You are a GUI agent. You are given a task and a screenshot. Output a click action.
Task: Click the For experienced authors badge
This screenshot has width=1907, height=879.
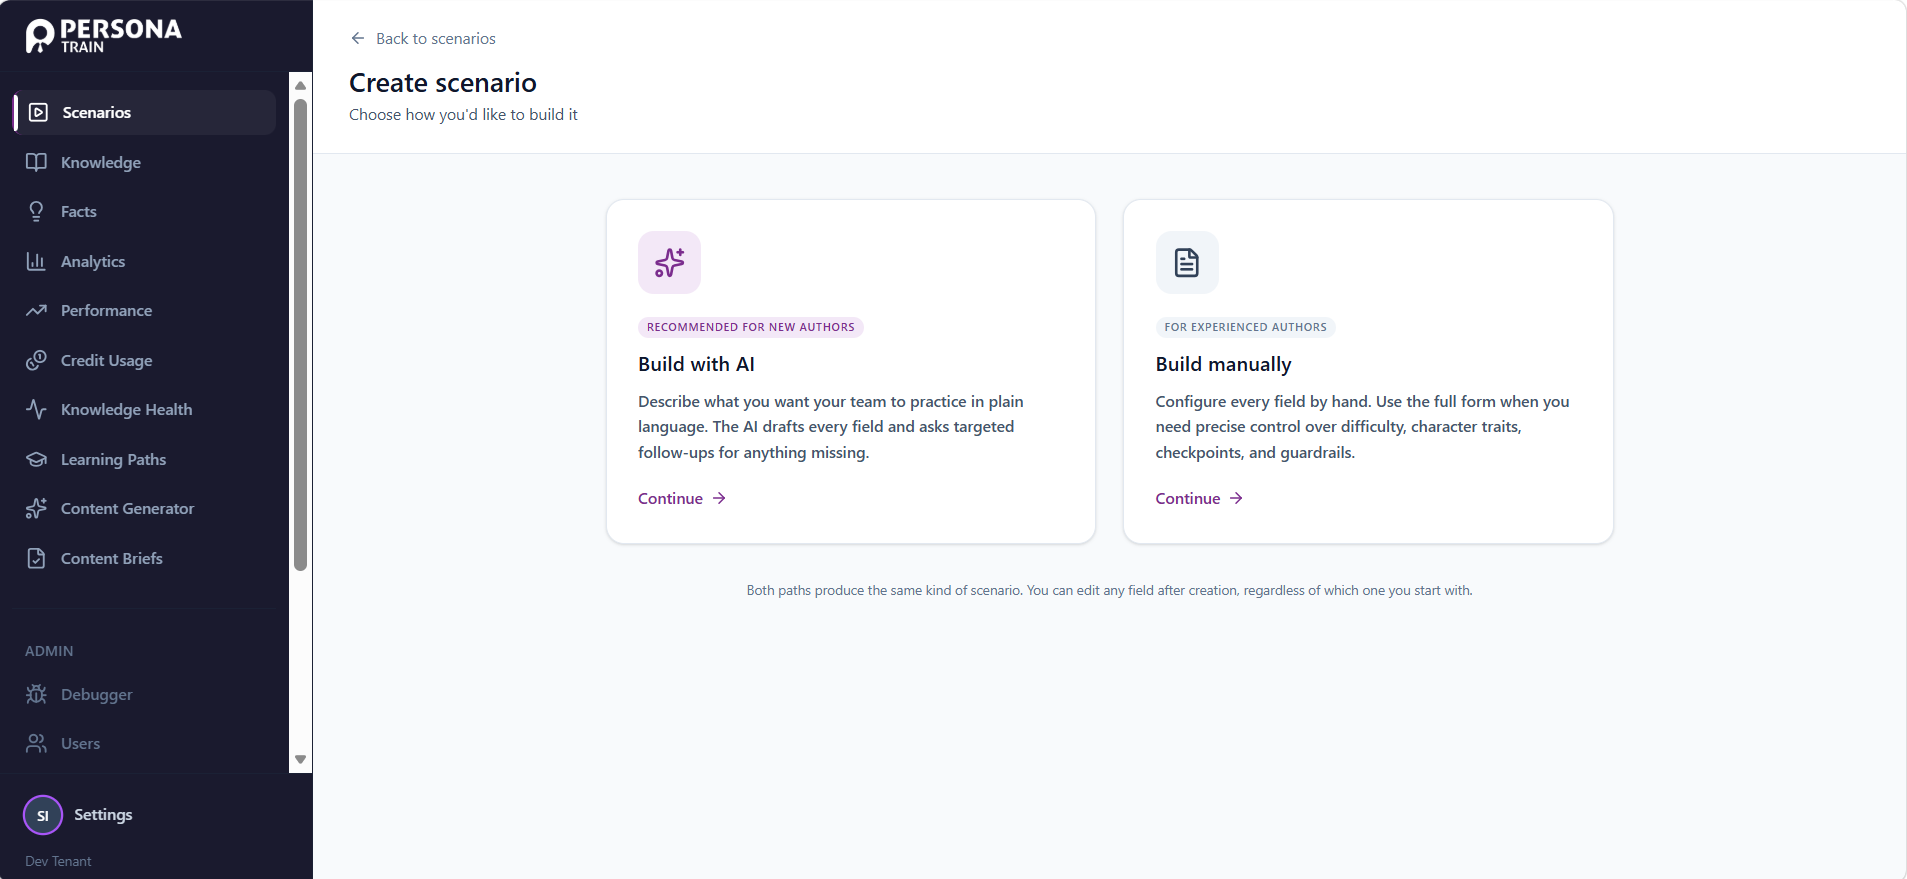click(x=1245, y=327)
